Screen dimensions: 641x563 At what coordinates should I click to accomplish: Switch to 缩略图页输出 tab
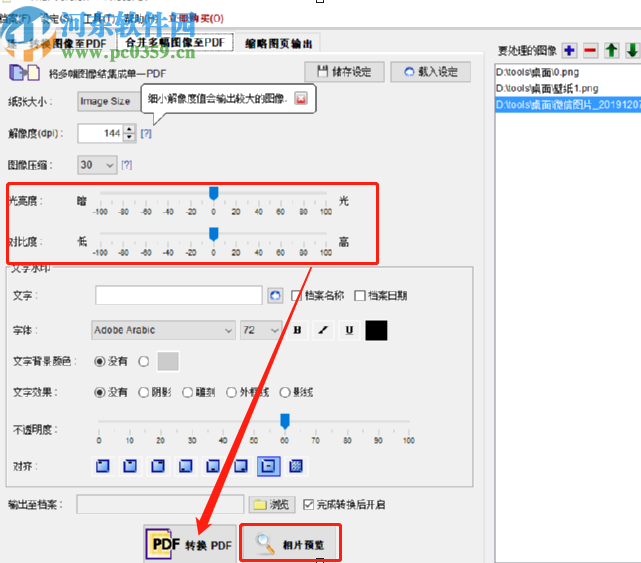(x=278, y=43)
